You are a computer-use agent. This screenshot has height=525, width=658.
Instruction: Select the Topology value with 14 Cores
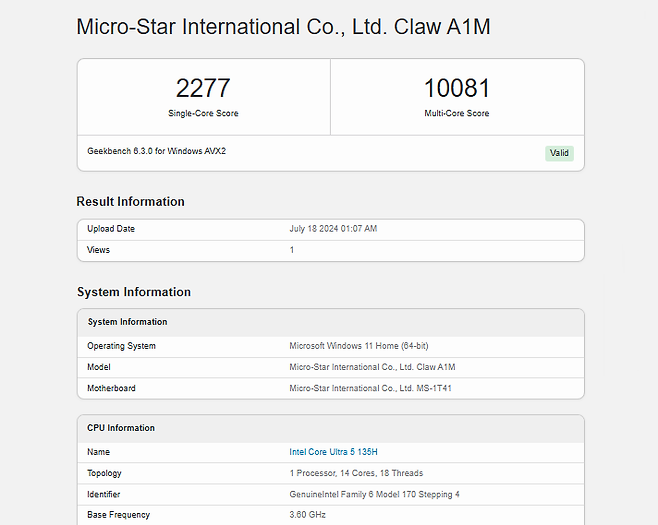coord(356,473)
